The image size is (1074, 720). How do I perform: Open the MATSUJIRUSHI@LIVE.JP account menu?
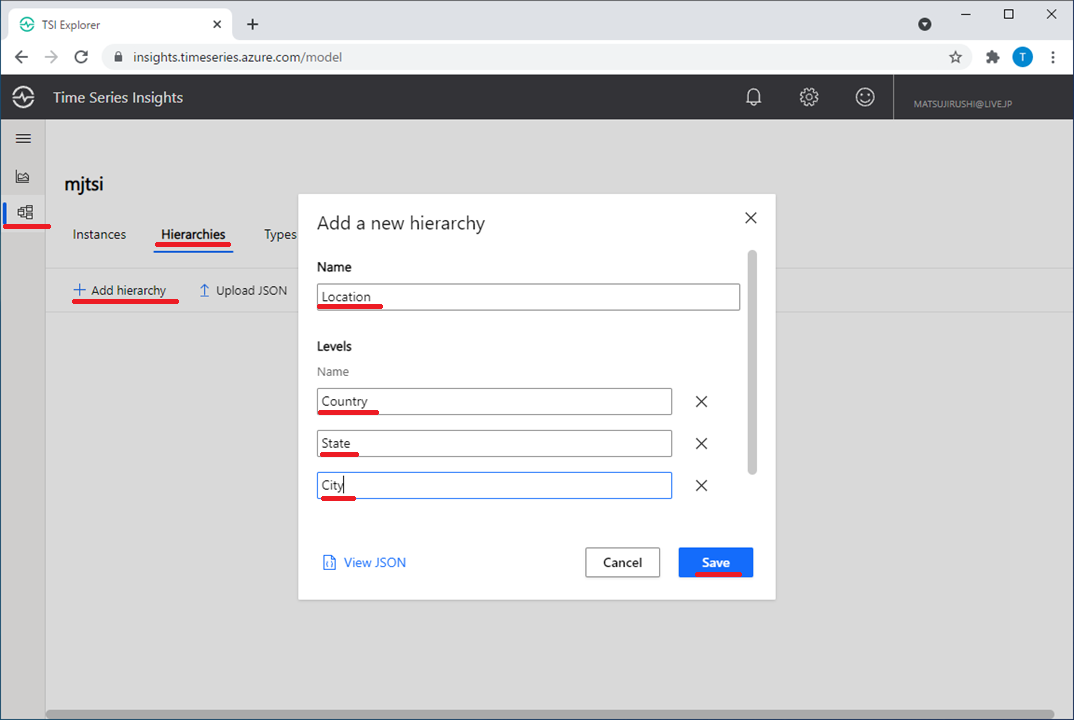point(962,103)
